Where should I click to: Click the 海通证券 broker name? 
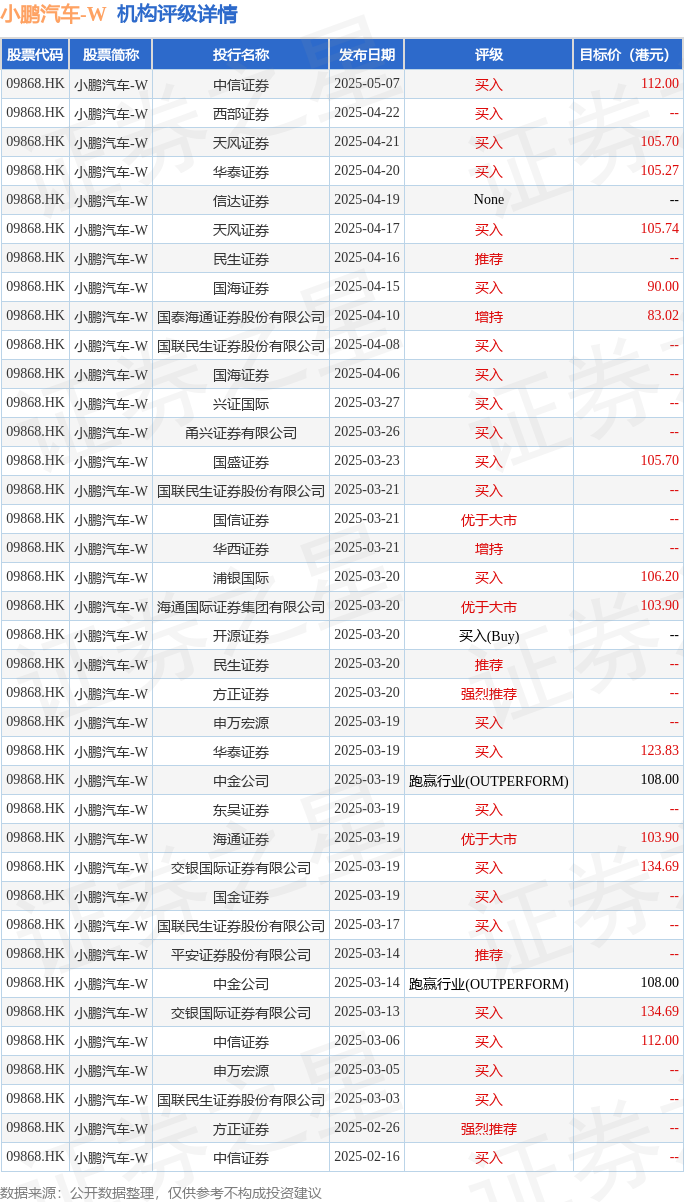pyautogui.click(x=241, y=839)
